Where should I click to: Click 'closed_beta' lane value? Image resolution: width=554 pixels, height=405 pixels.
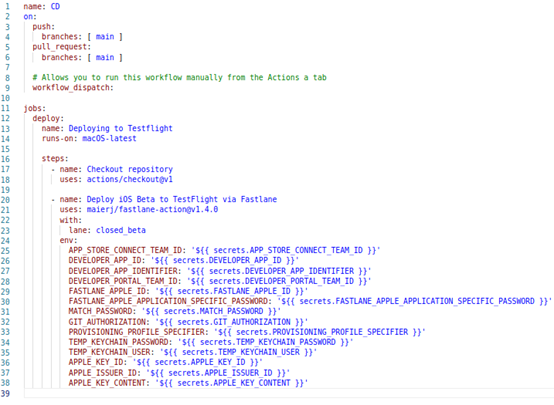pyautogui.click(x=121, y=230)
